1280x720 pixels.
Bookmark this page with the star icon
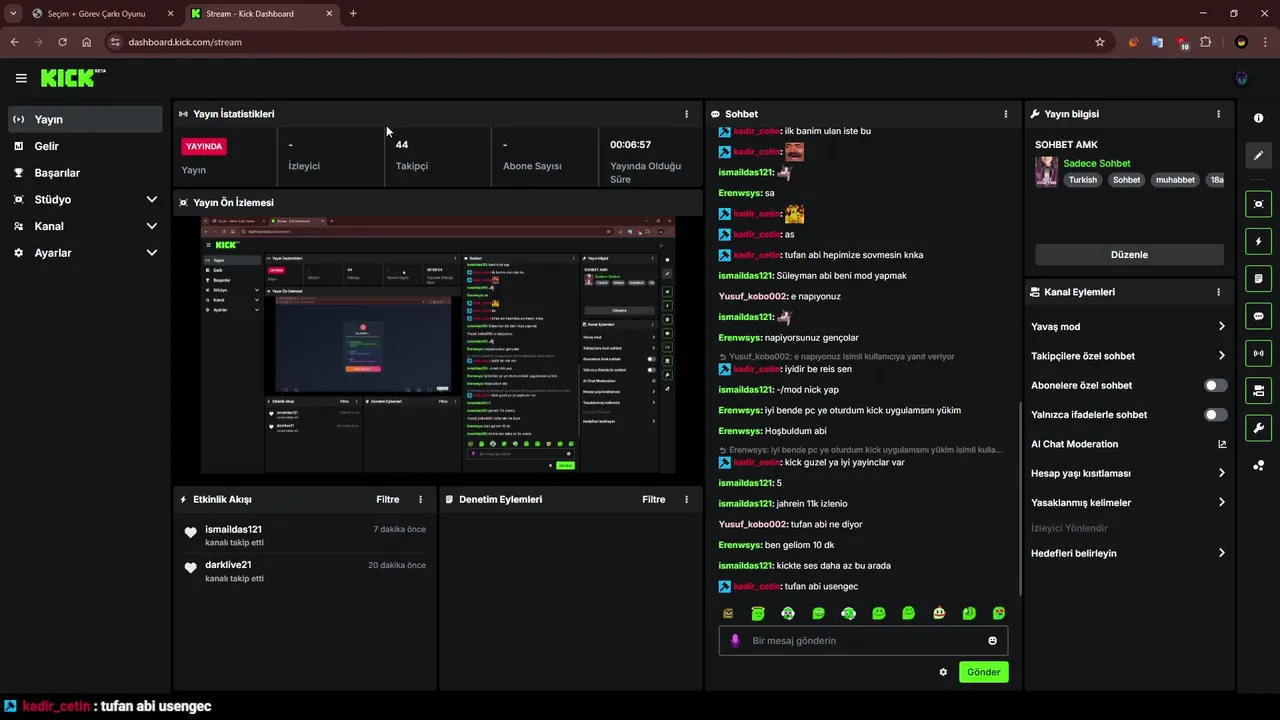tap(1100, 42)
